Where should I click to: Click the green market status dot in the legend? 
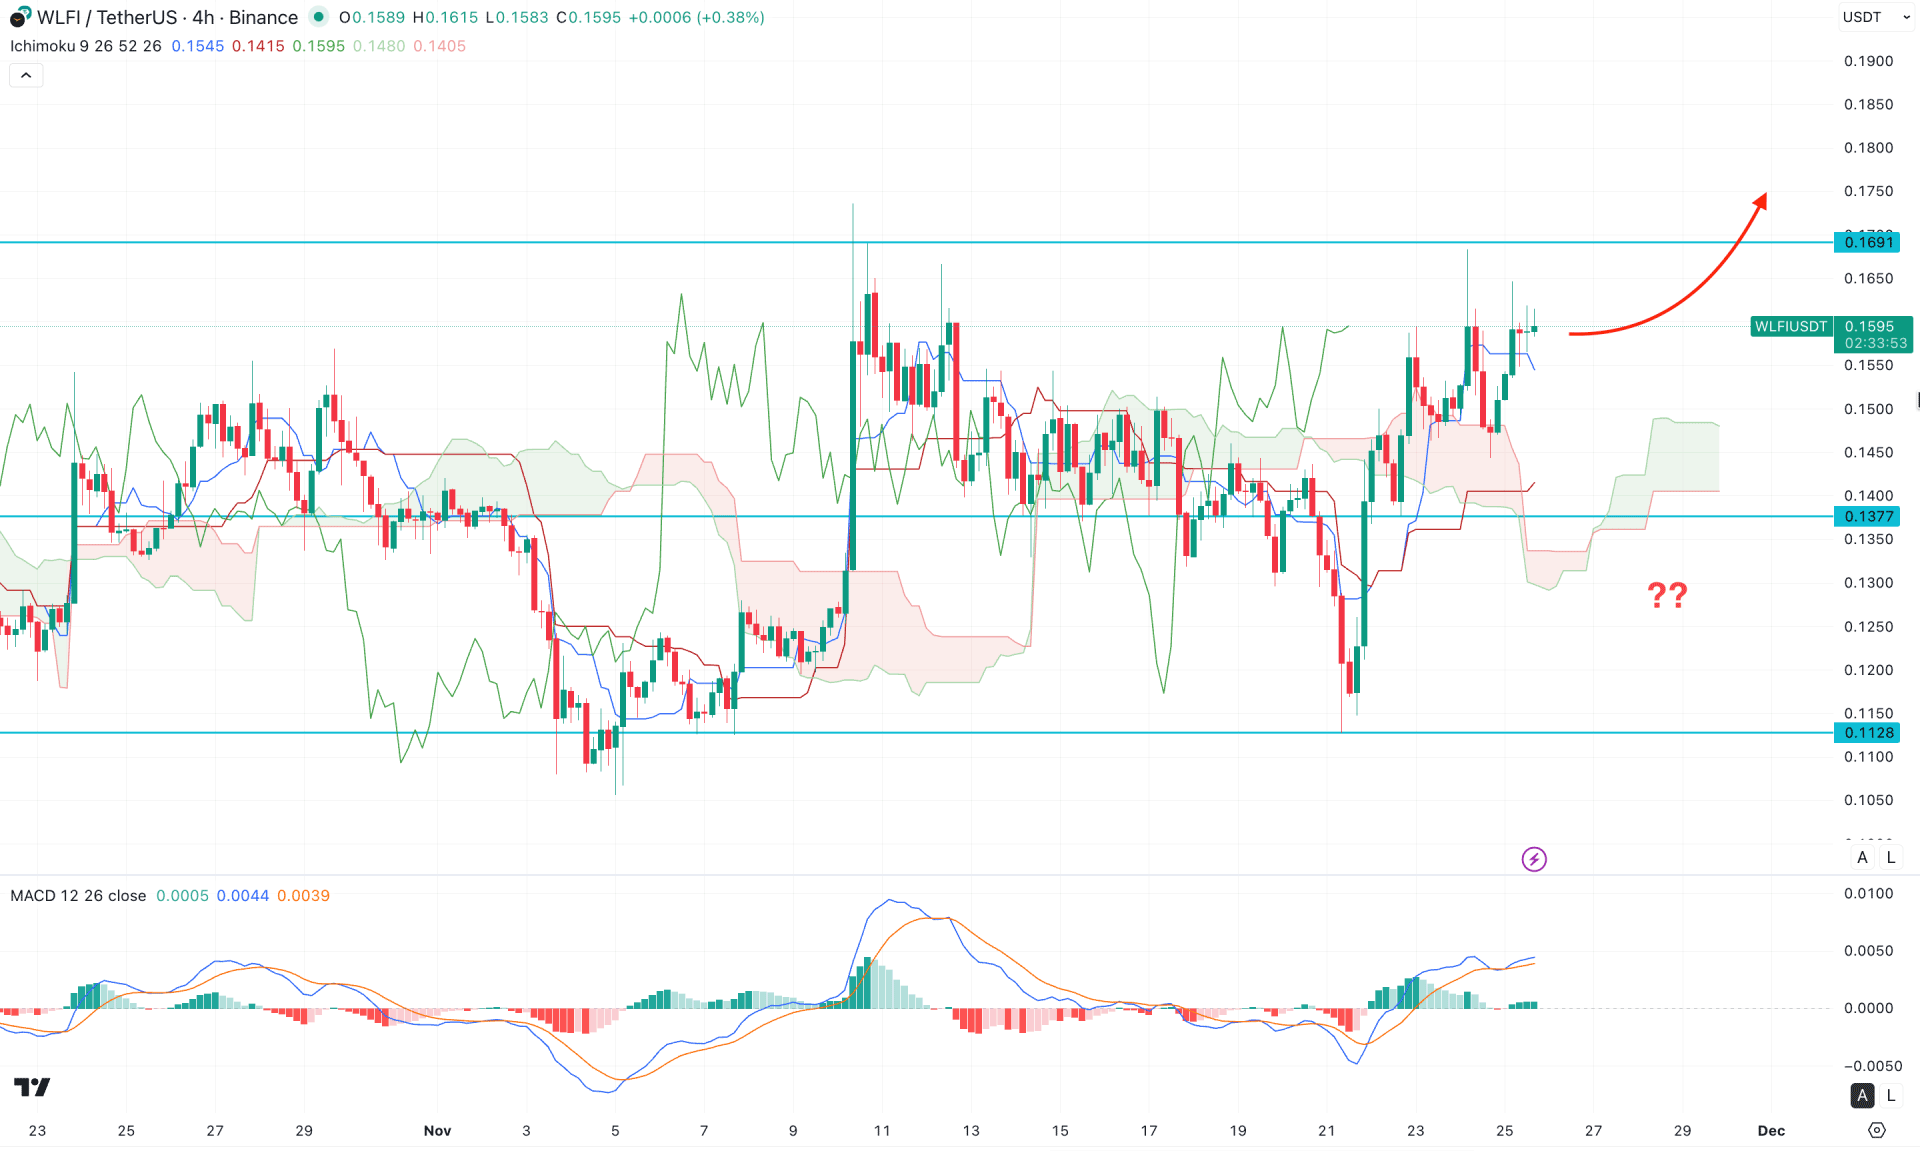point(317,17)
